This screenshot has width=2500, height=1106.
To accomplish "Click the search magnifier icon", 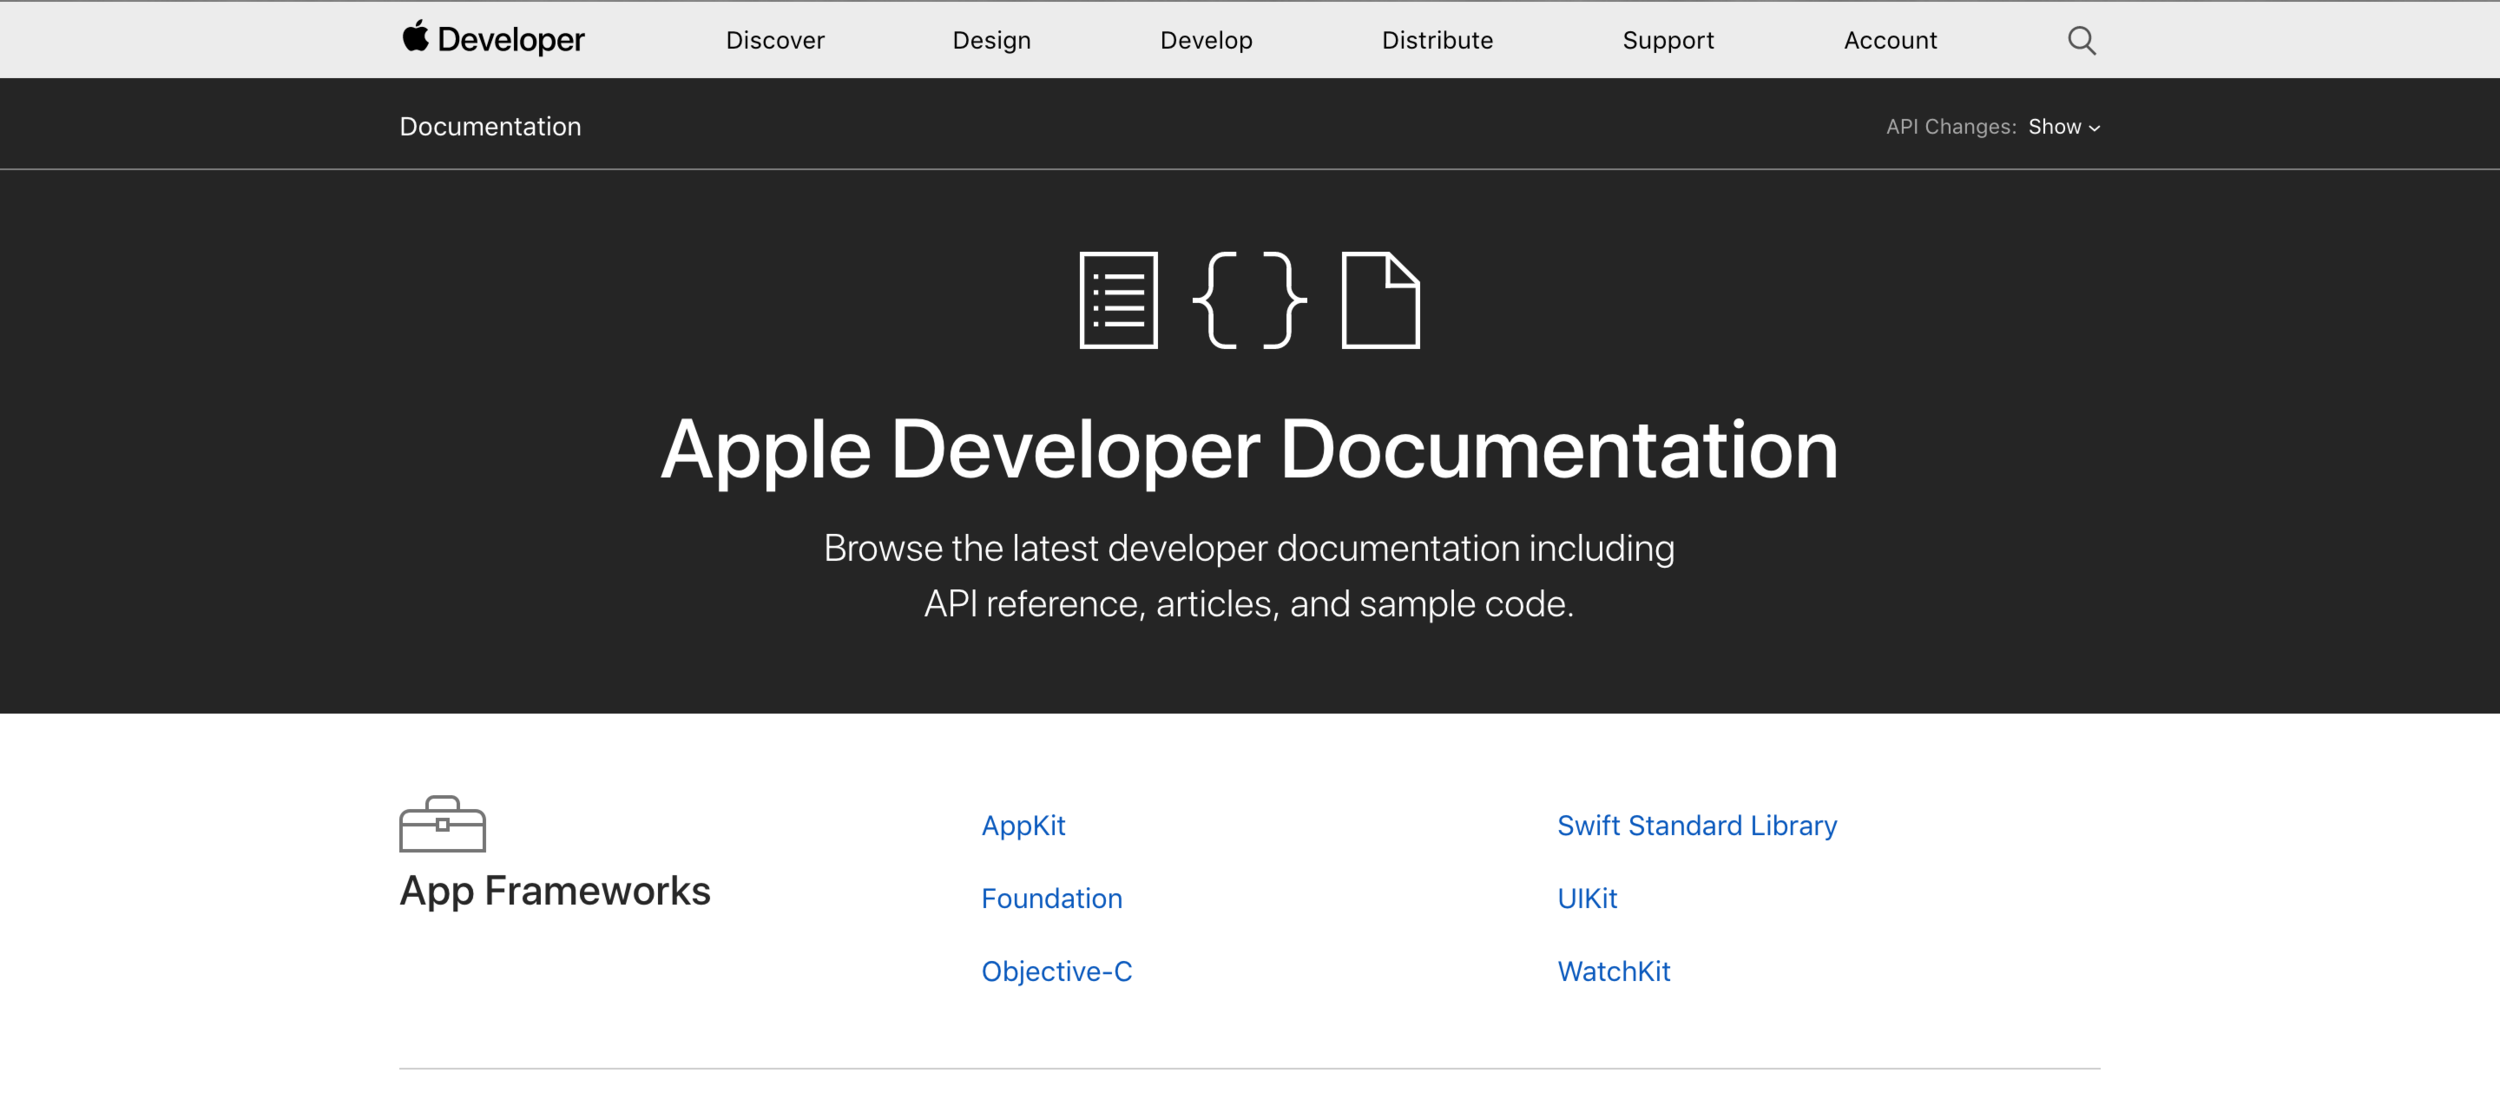I will coord(2081,40).
